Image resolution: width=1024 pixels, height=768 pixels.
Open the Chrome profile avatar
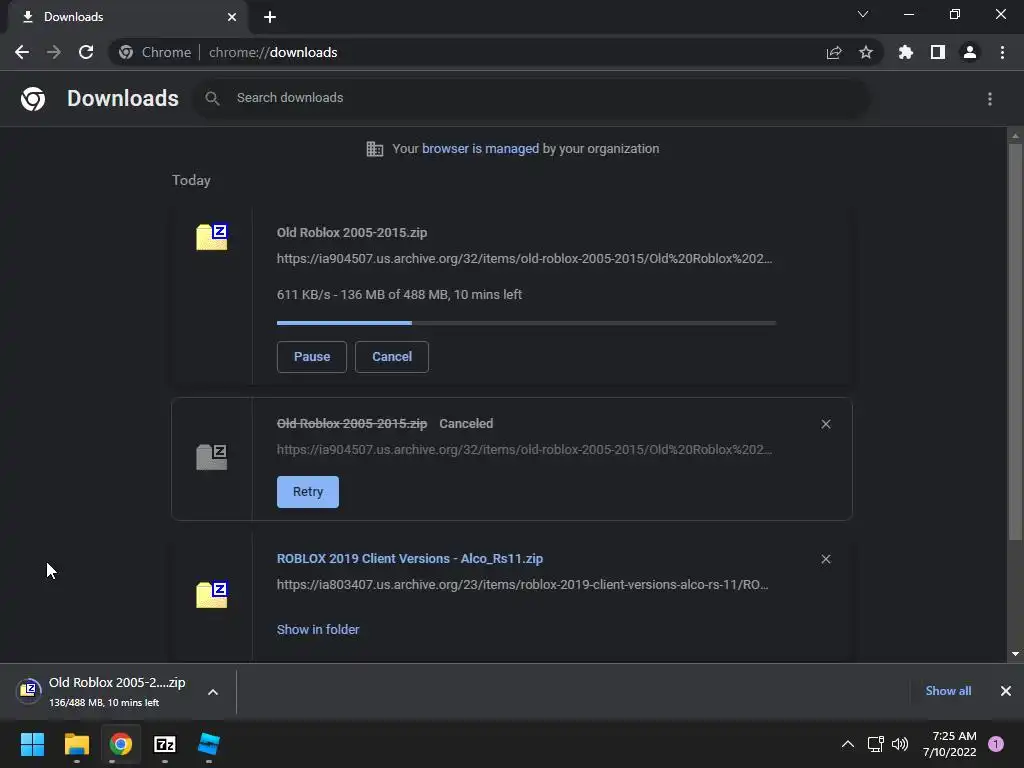coord(970,52)
